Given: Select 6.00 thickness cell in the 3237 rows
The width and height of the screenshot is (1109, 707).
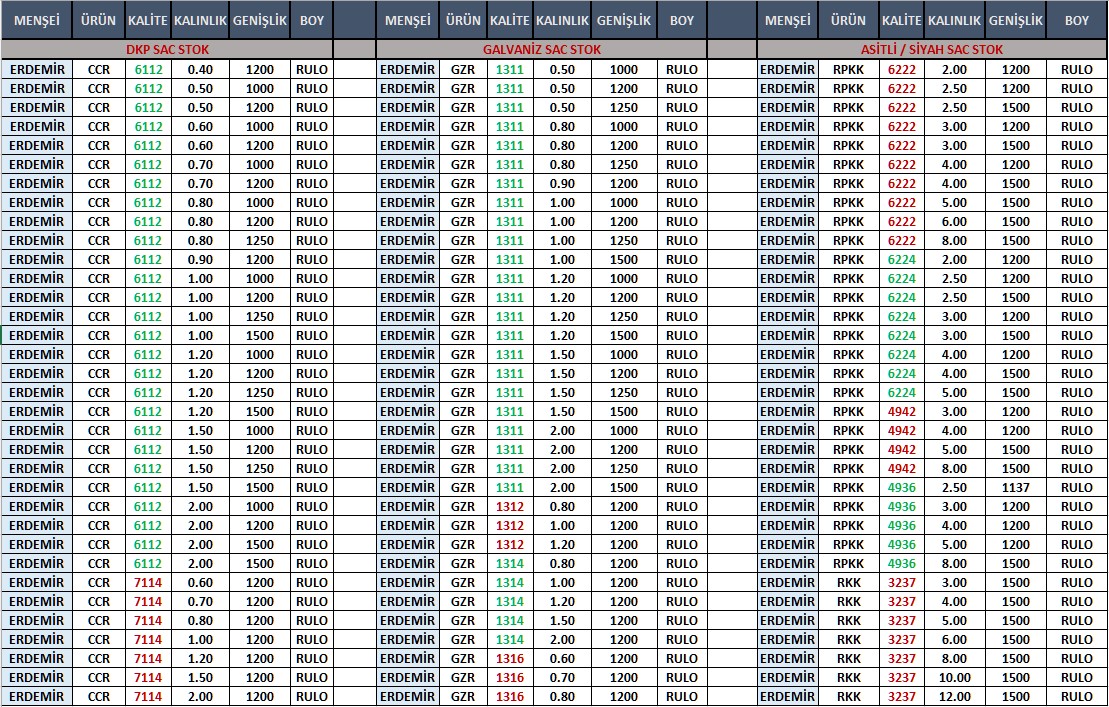Looking at the screenshot, I should (954, 639).
